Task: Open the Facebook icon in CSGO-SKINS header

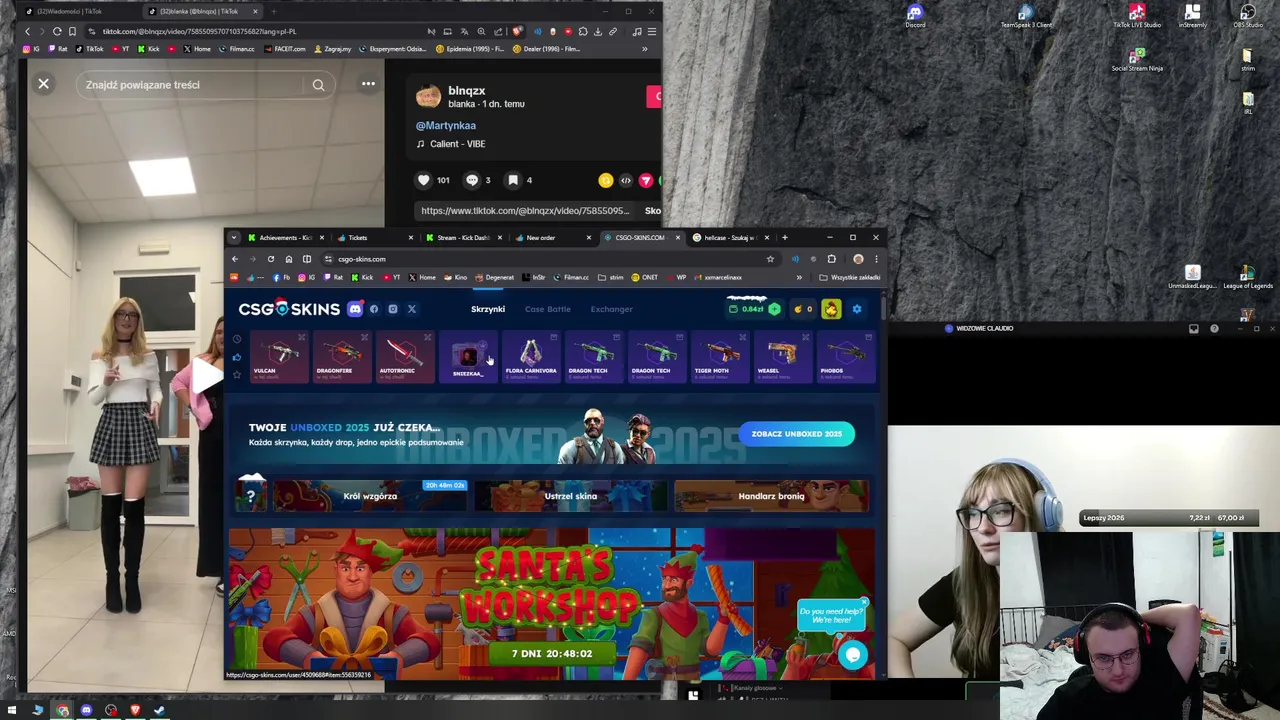Action: click(x=374, y=309)
